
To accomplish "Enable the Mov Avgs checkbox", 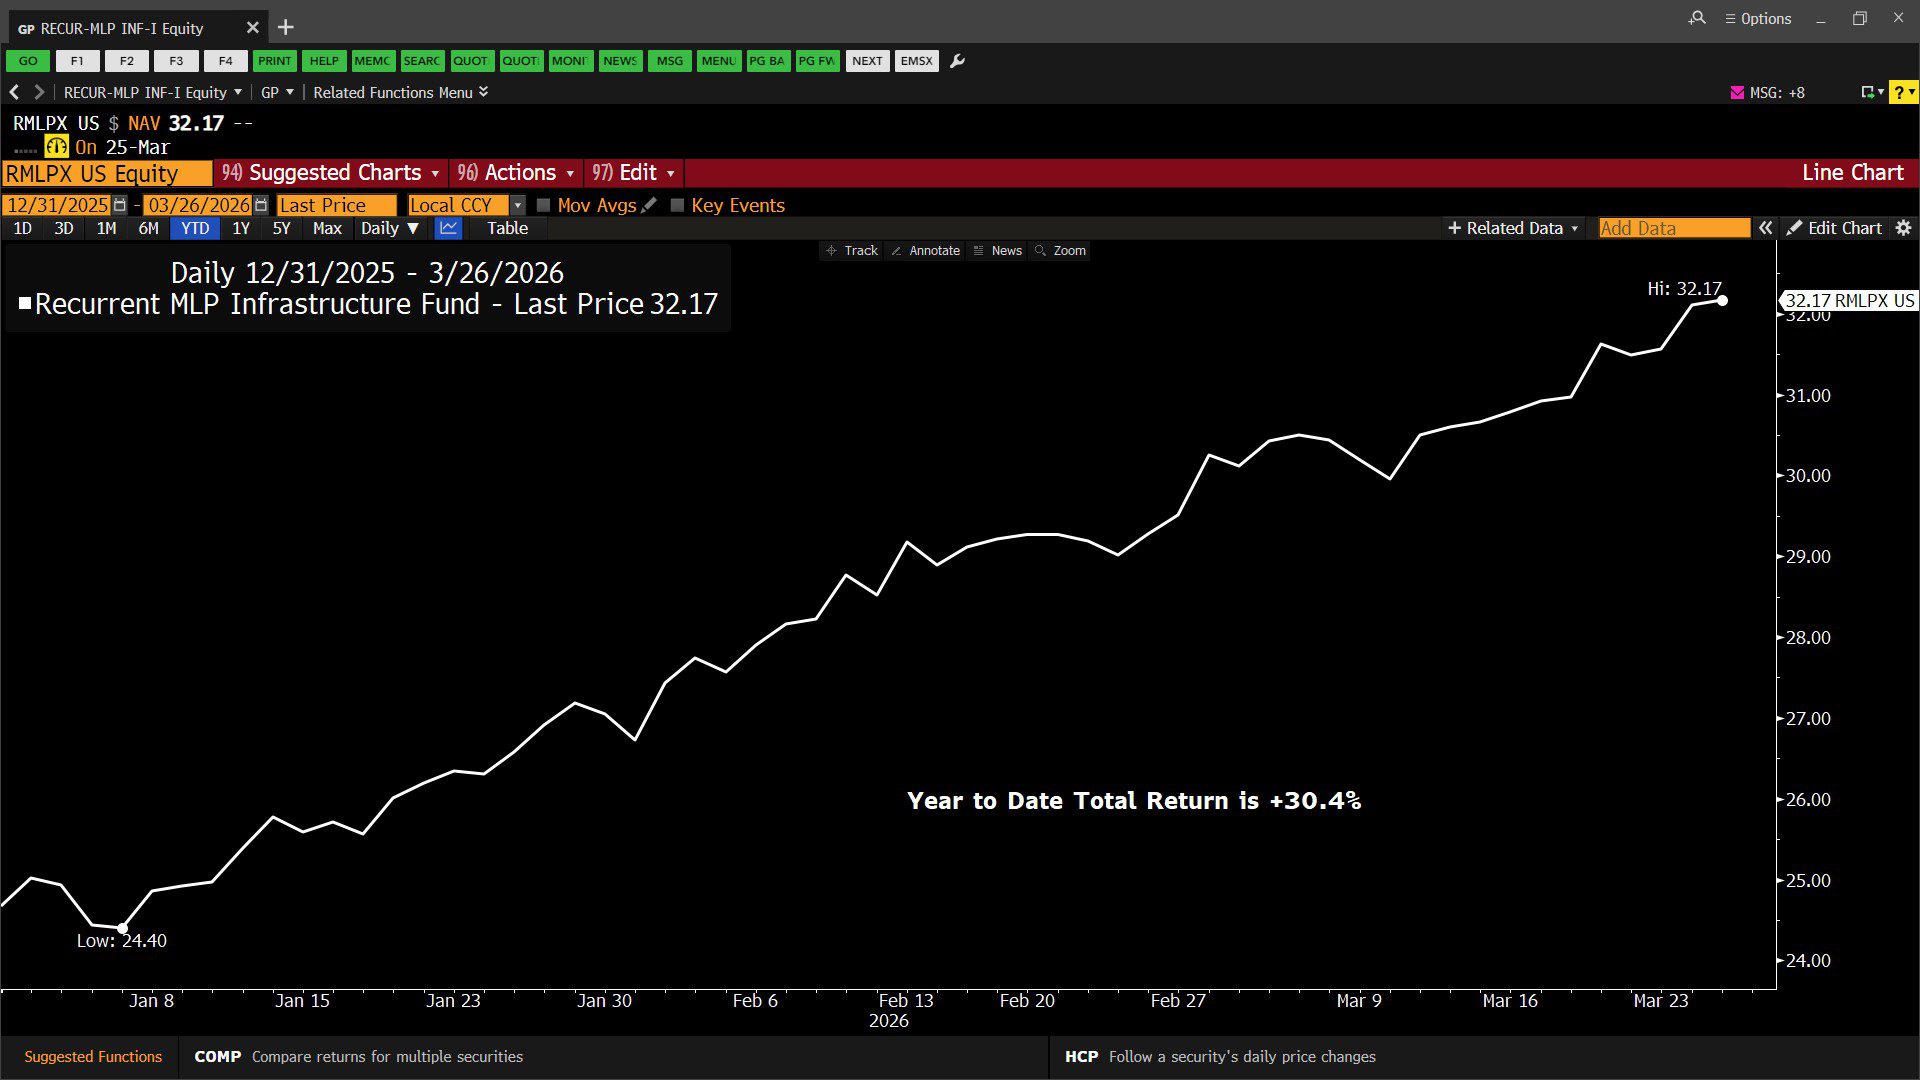I will [543, 205].
